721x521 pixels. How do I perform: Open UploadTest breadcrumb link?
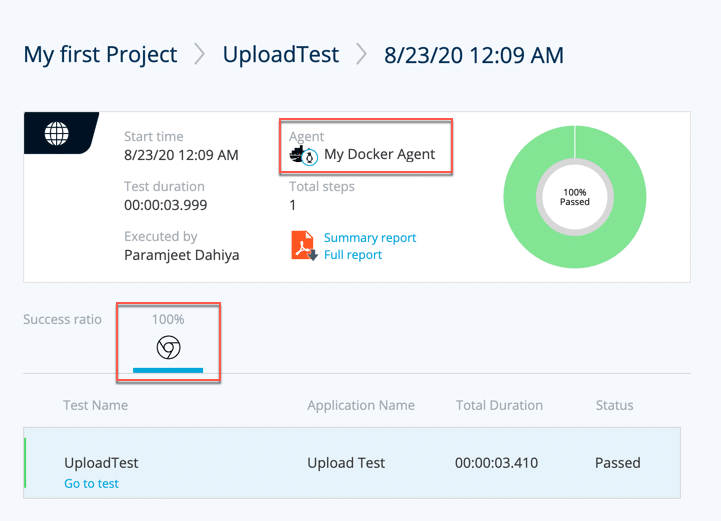click(x=281, y=54)
